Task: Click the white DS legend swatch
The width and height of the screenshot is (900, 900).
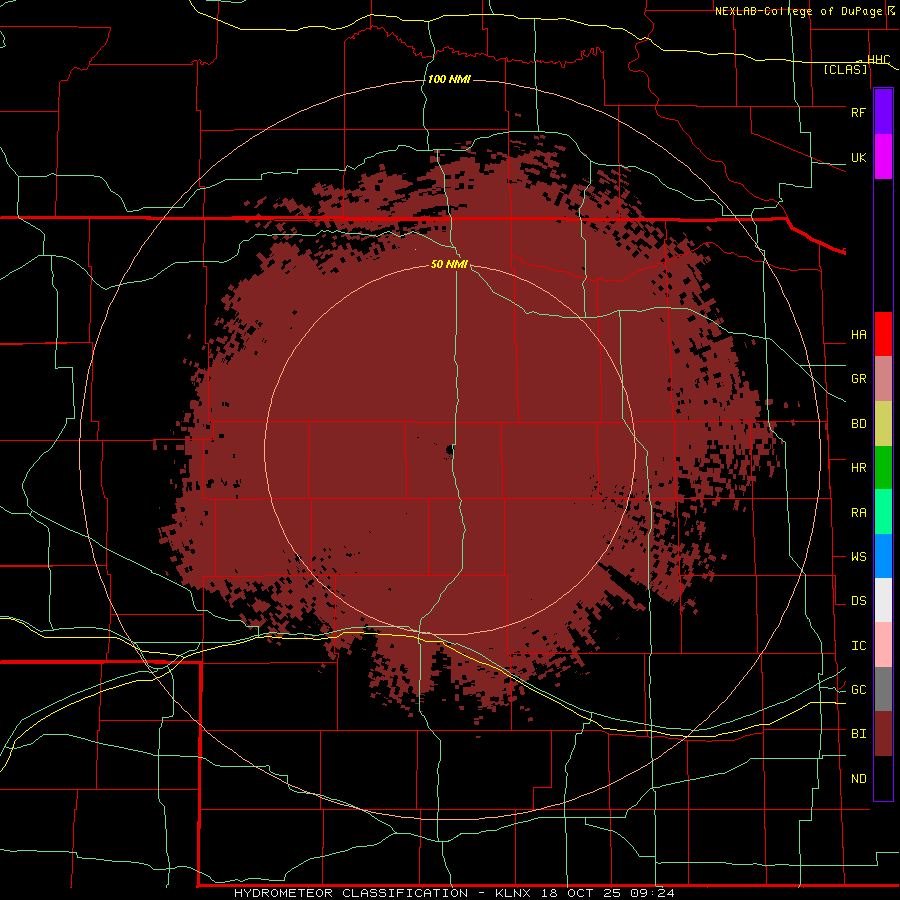Action: pos(883,600)
